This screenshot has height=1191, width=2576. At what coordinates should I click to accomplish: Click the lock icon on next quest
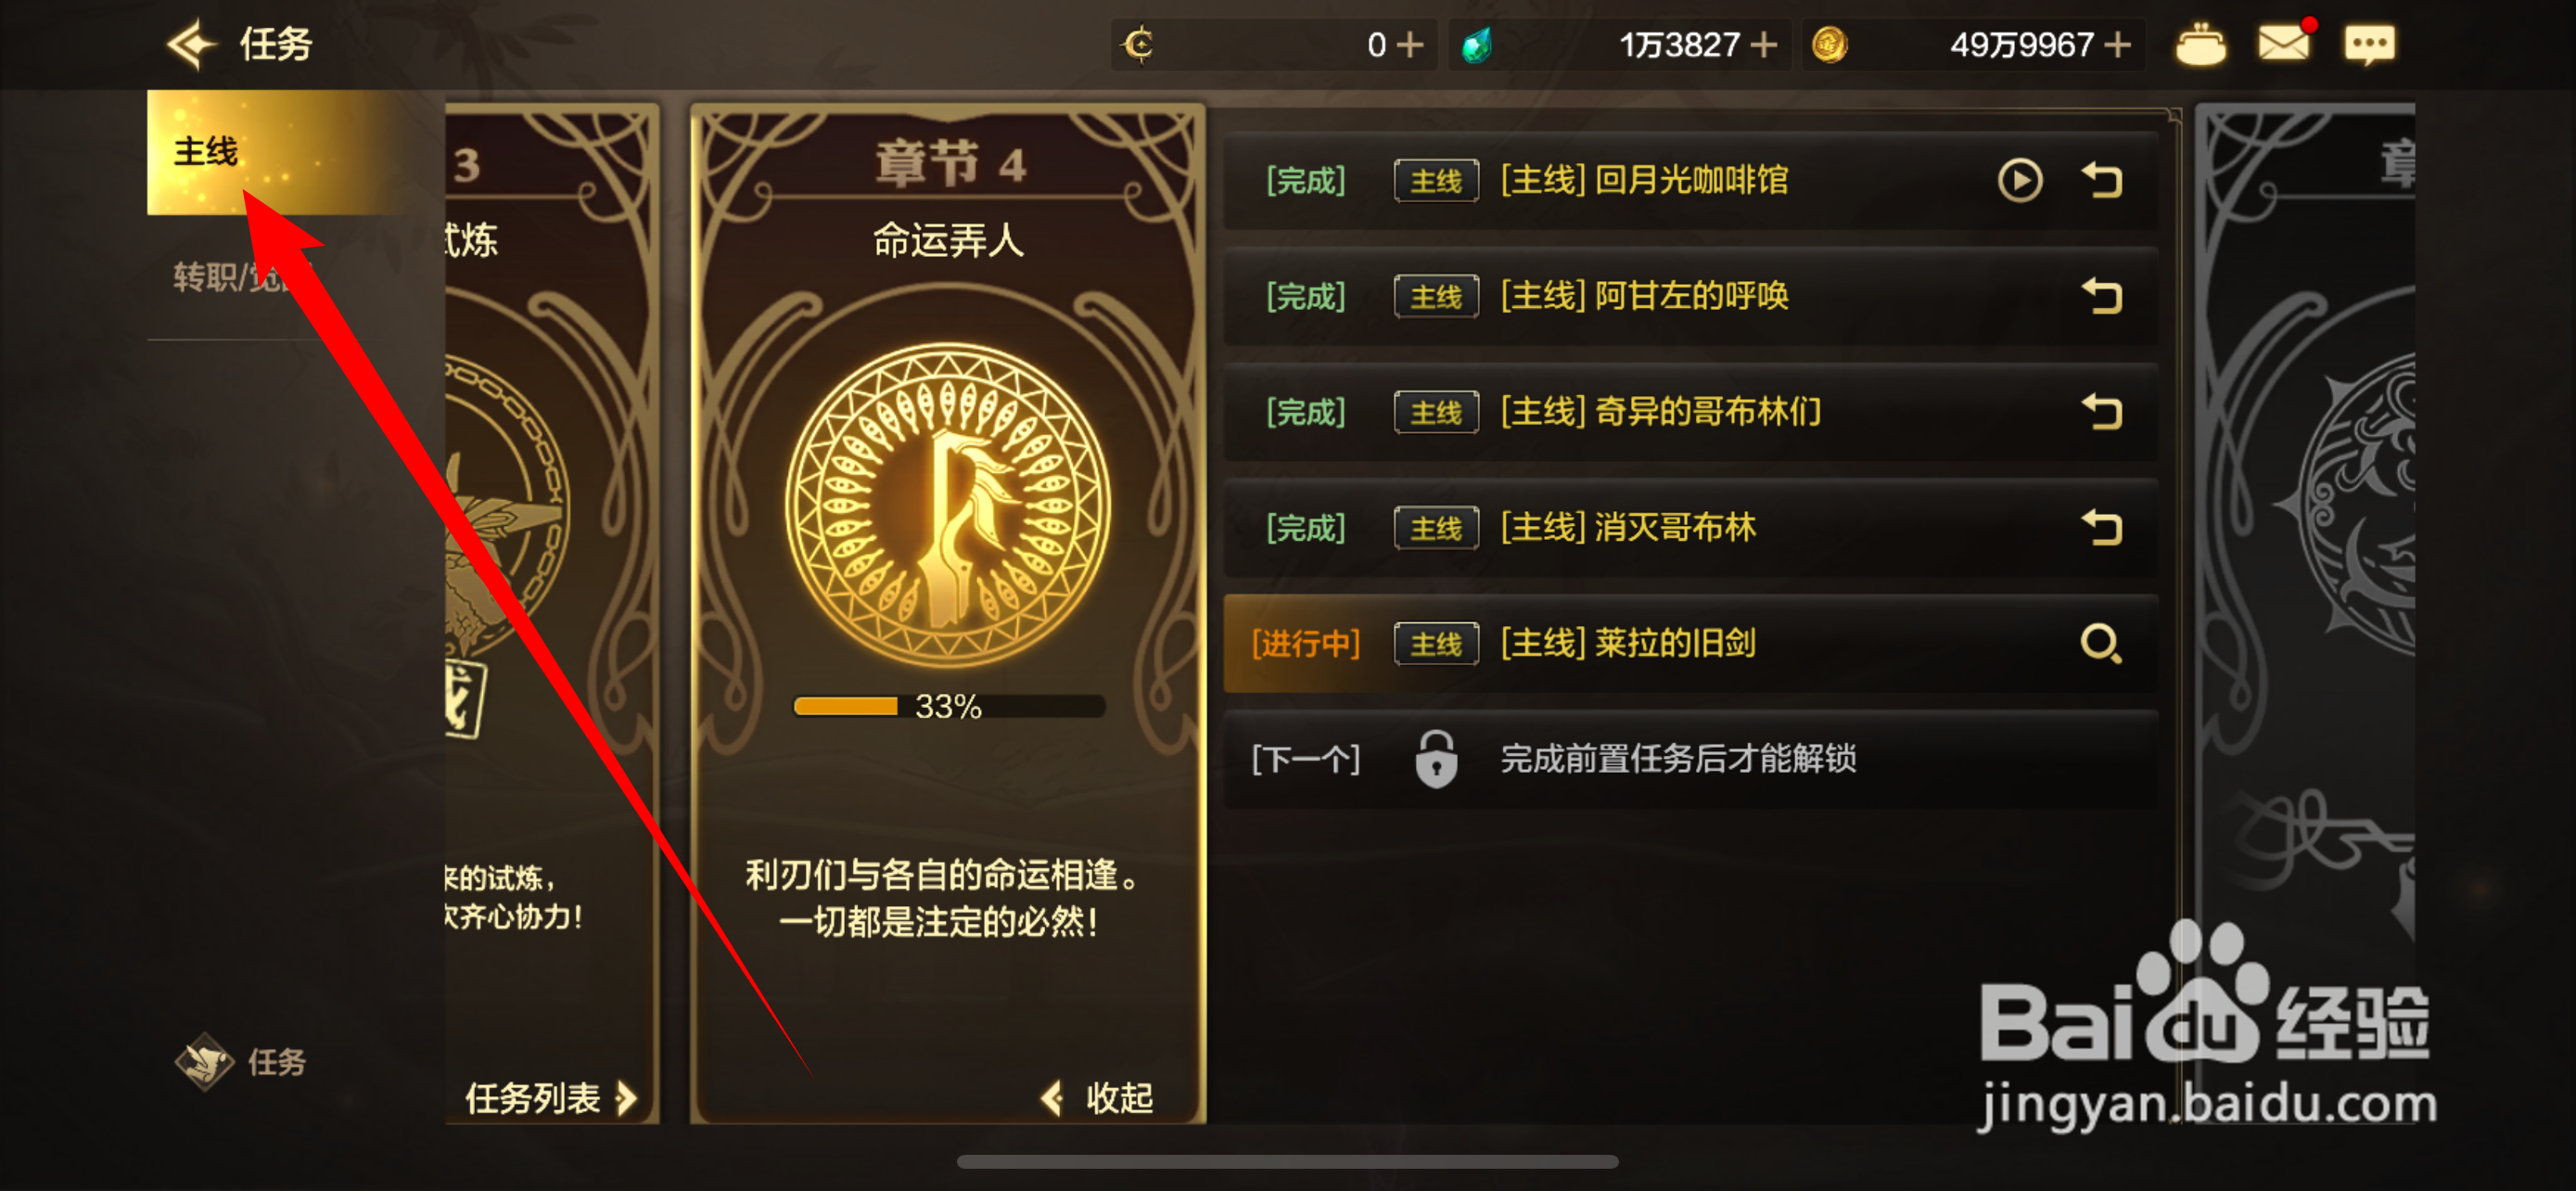coord(1436,759)
